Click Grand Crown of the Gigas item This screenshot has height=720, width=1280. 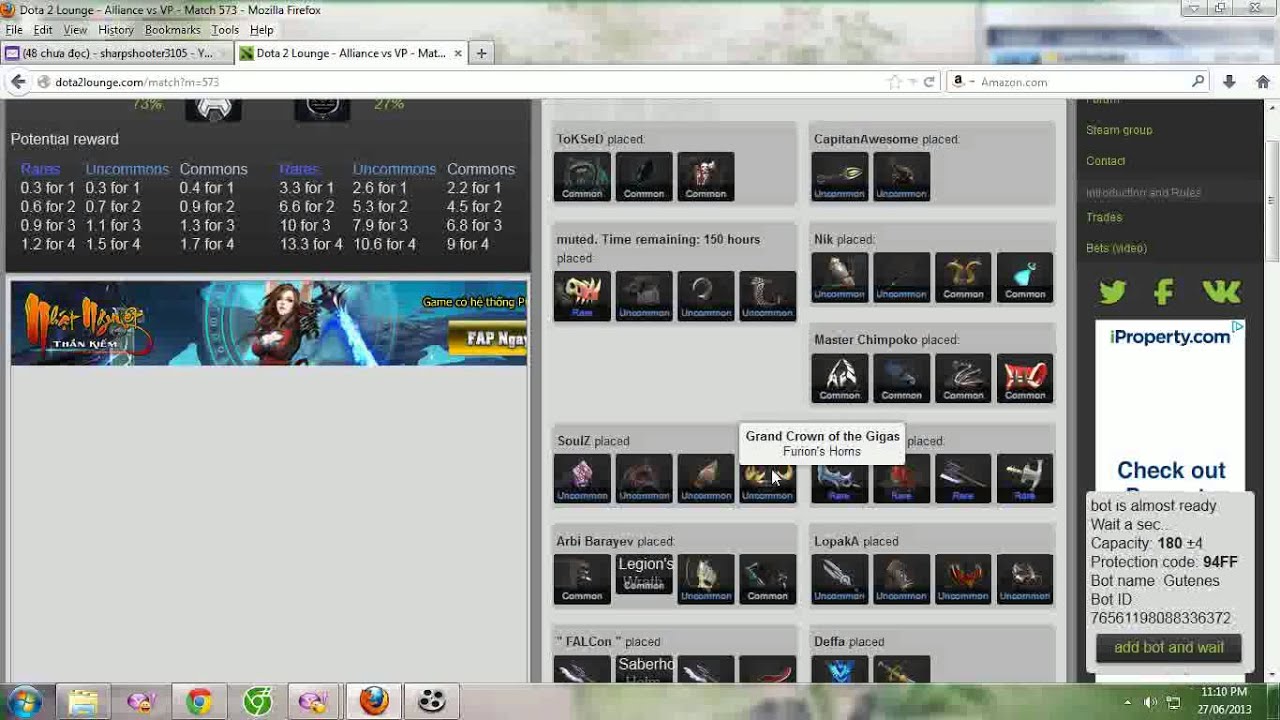(768, 479)
